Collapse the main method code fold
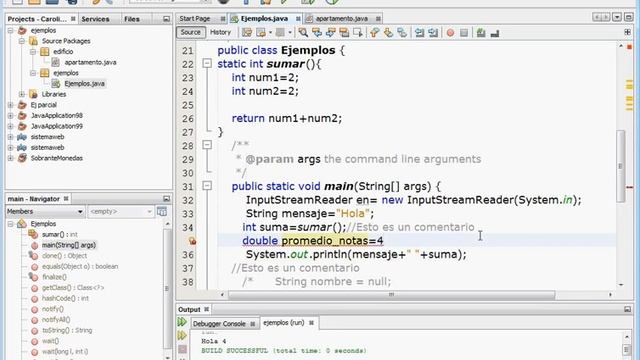The width and height of the screenshot is (640, 360). click(207, 186)
